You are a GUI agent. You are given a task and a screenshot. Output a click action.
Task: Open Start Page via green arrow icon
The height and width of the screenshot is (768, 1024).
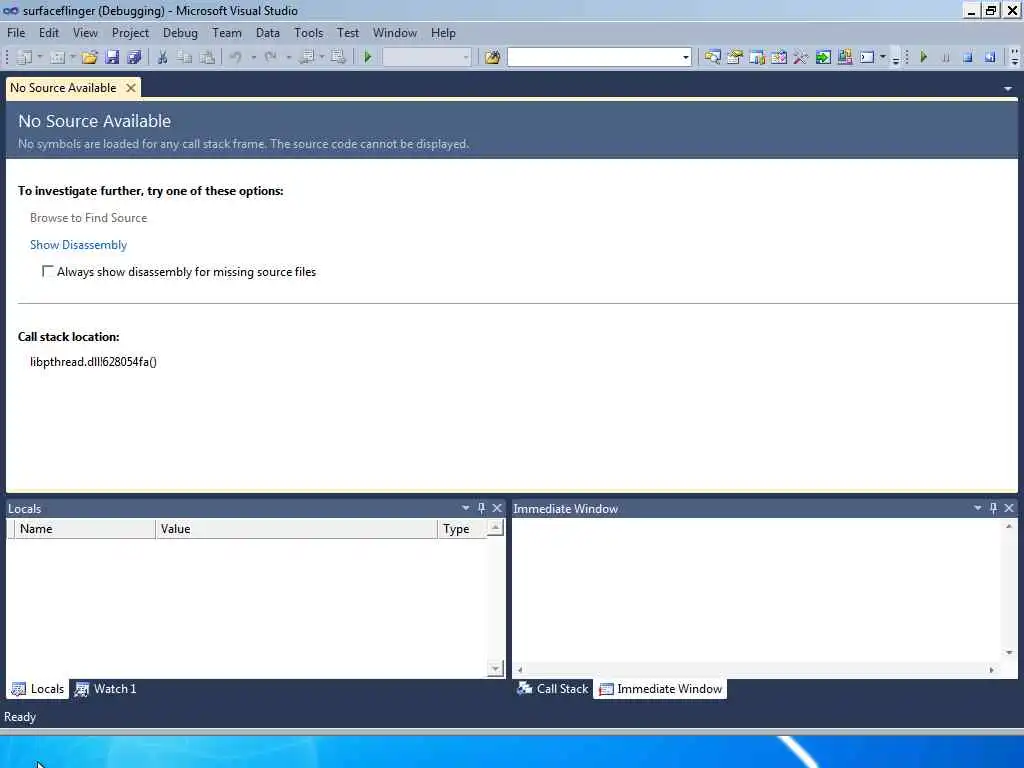tap(823, 57)
